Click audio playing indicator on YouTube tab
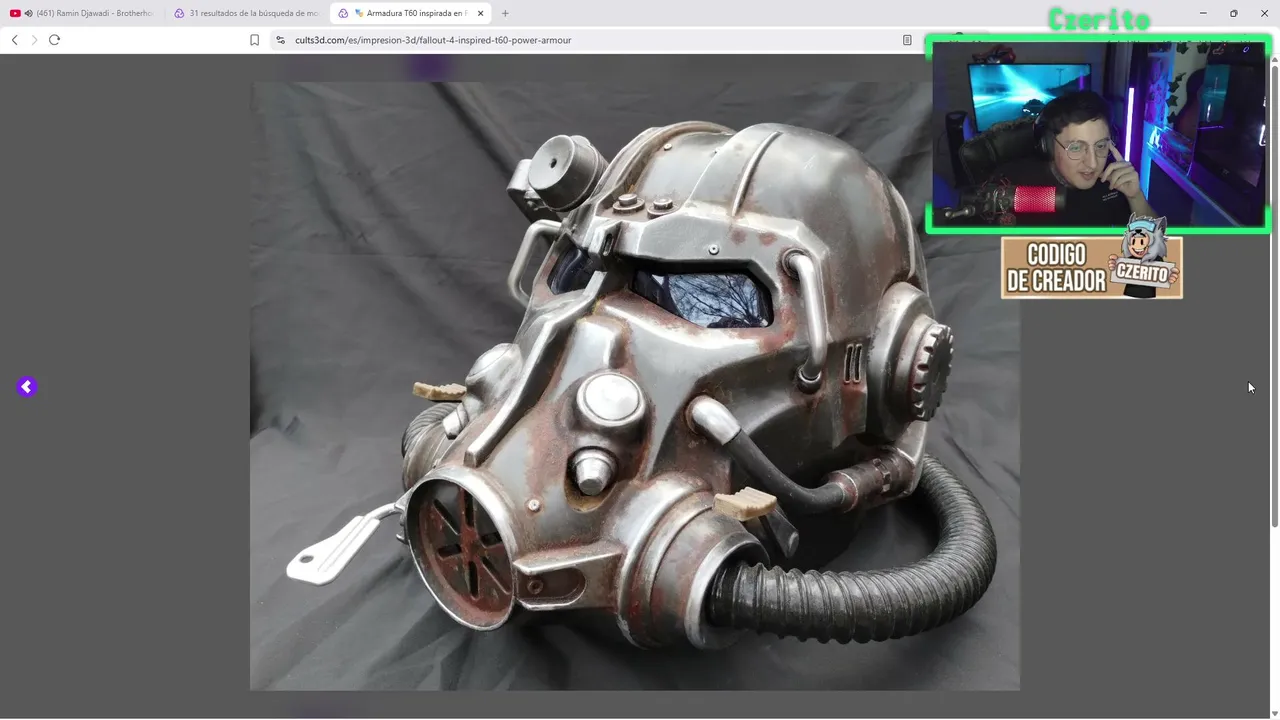 (x=28, y=13)
